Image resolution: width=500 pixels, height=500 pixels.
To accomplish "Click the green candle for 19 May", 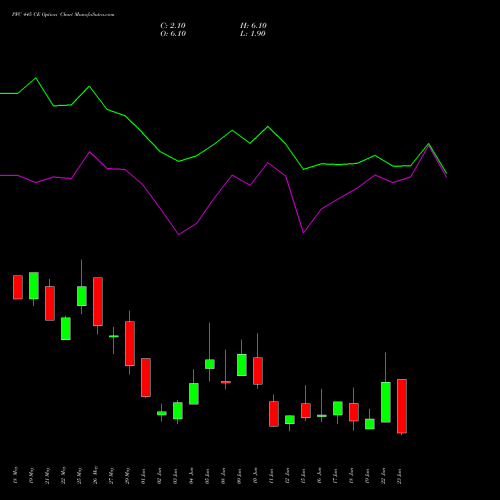I will coord(34,286).
